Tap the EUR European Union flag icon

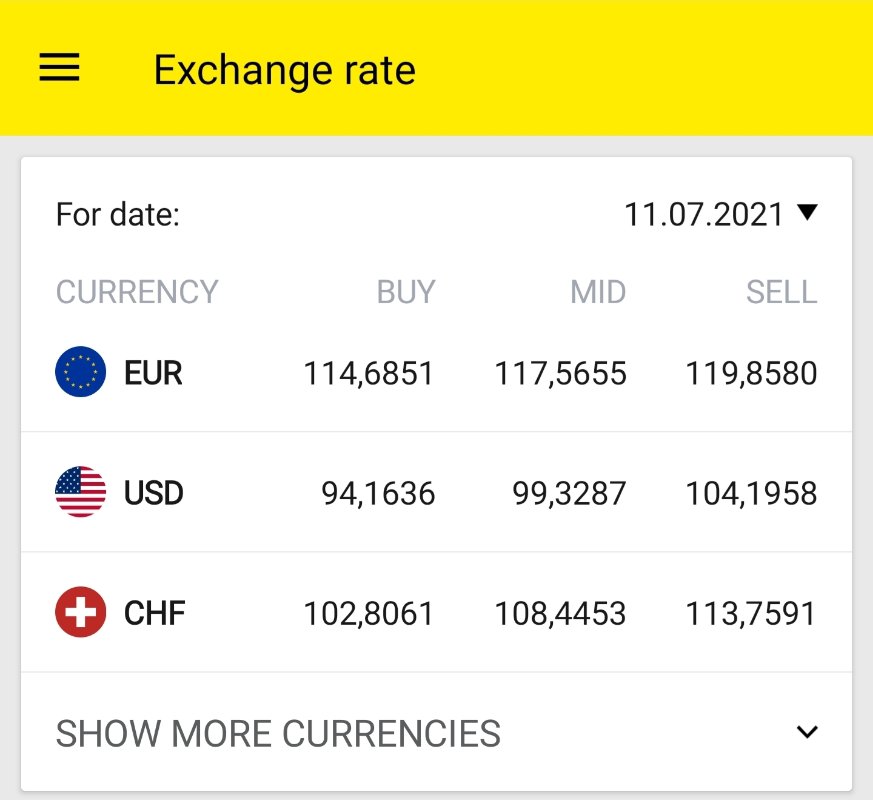click(80, 373)
